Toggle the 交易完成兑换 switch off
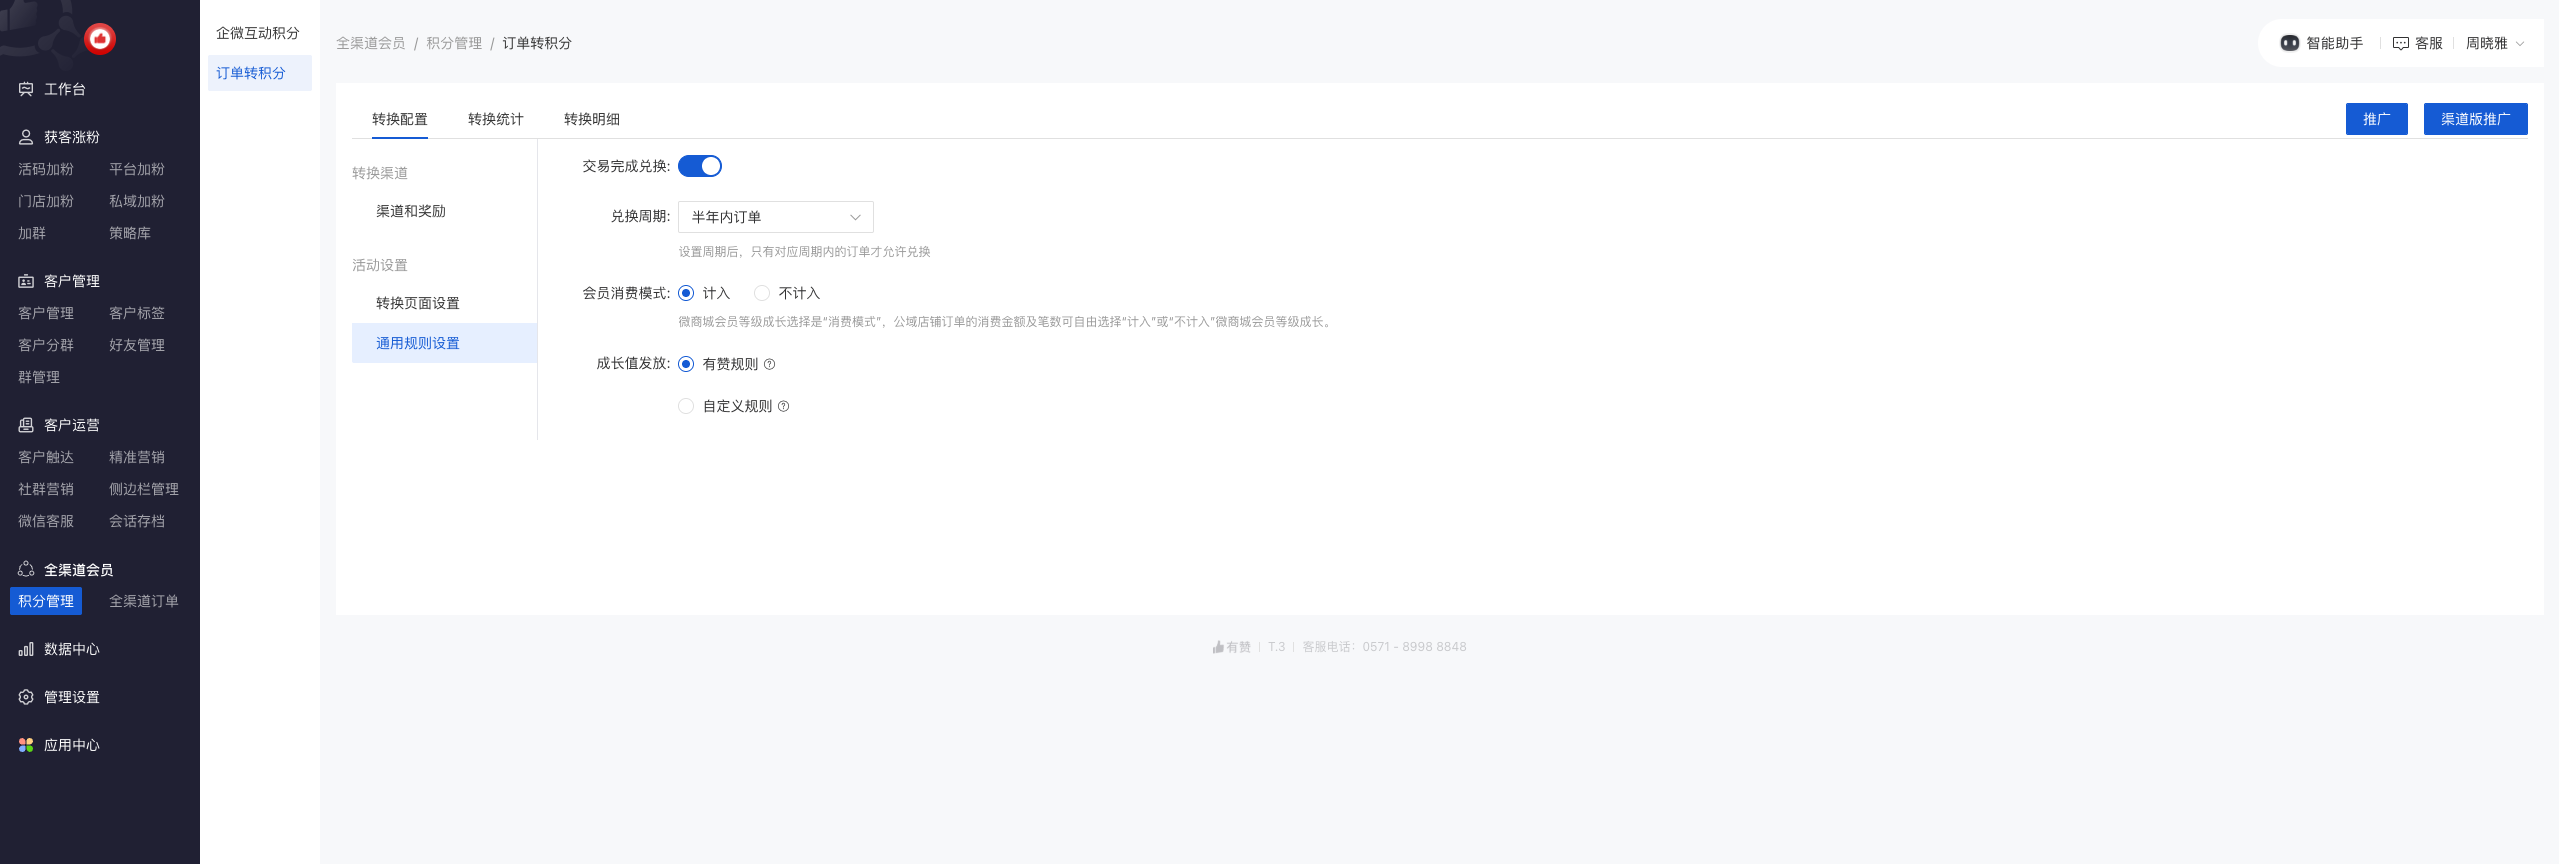Viewport: 2559px width, 864px height. [700, 166]
